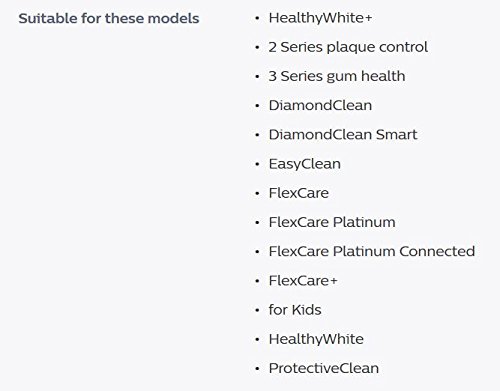Click the DiamondClean model text
The width and height of the screenshot is (500, 391).
320,105
